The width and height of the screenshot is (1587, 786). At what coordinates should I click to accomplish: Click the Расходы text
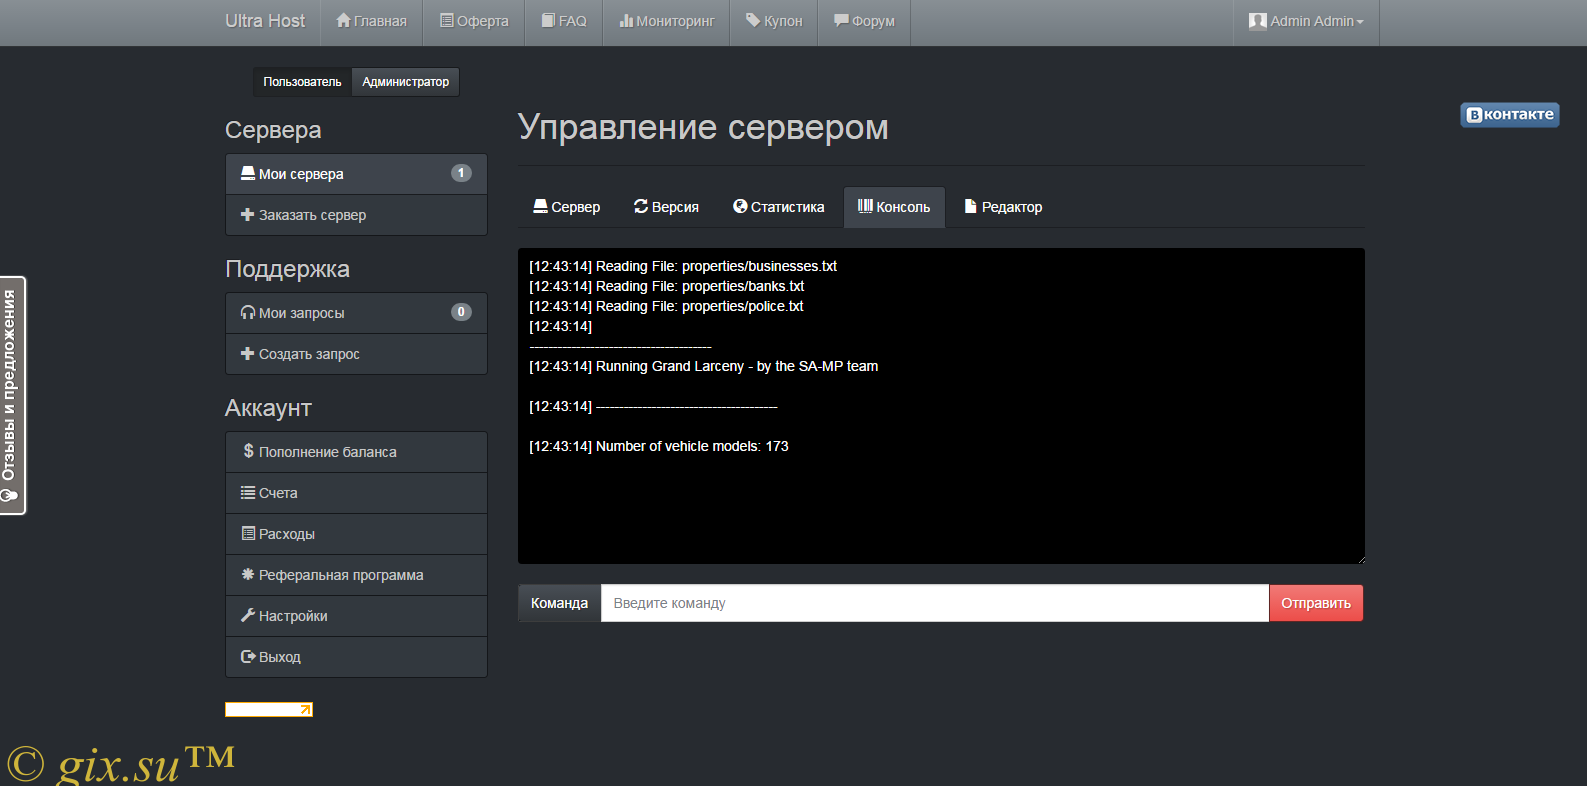point(287,534)
